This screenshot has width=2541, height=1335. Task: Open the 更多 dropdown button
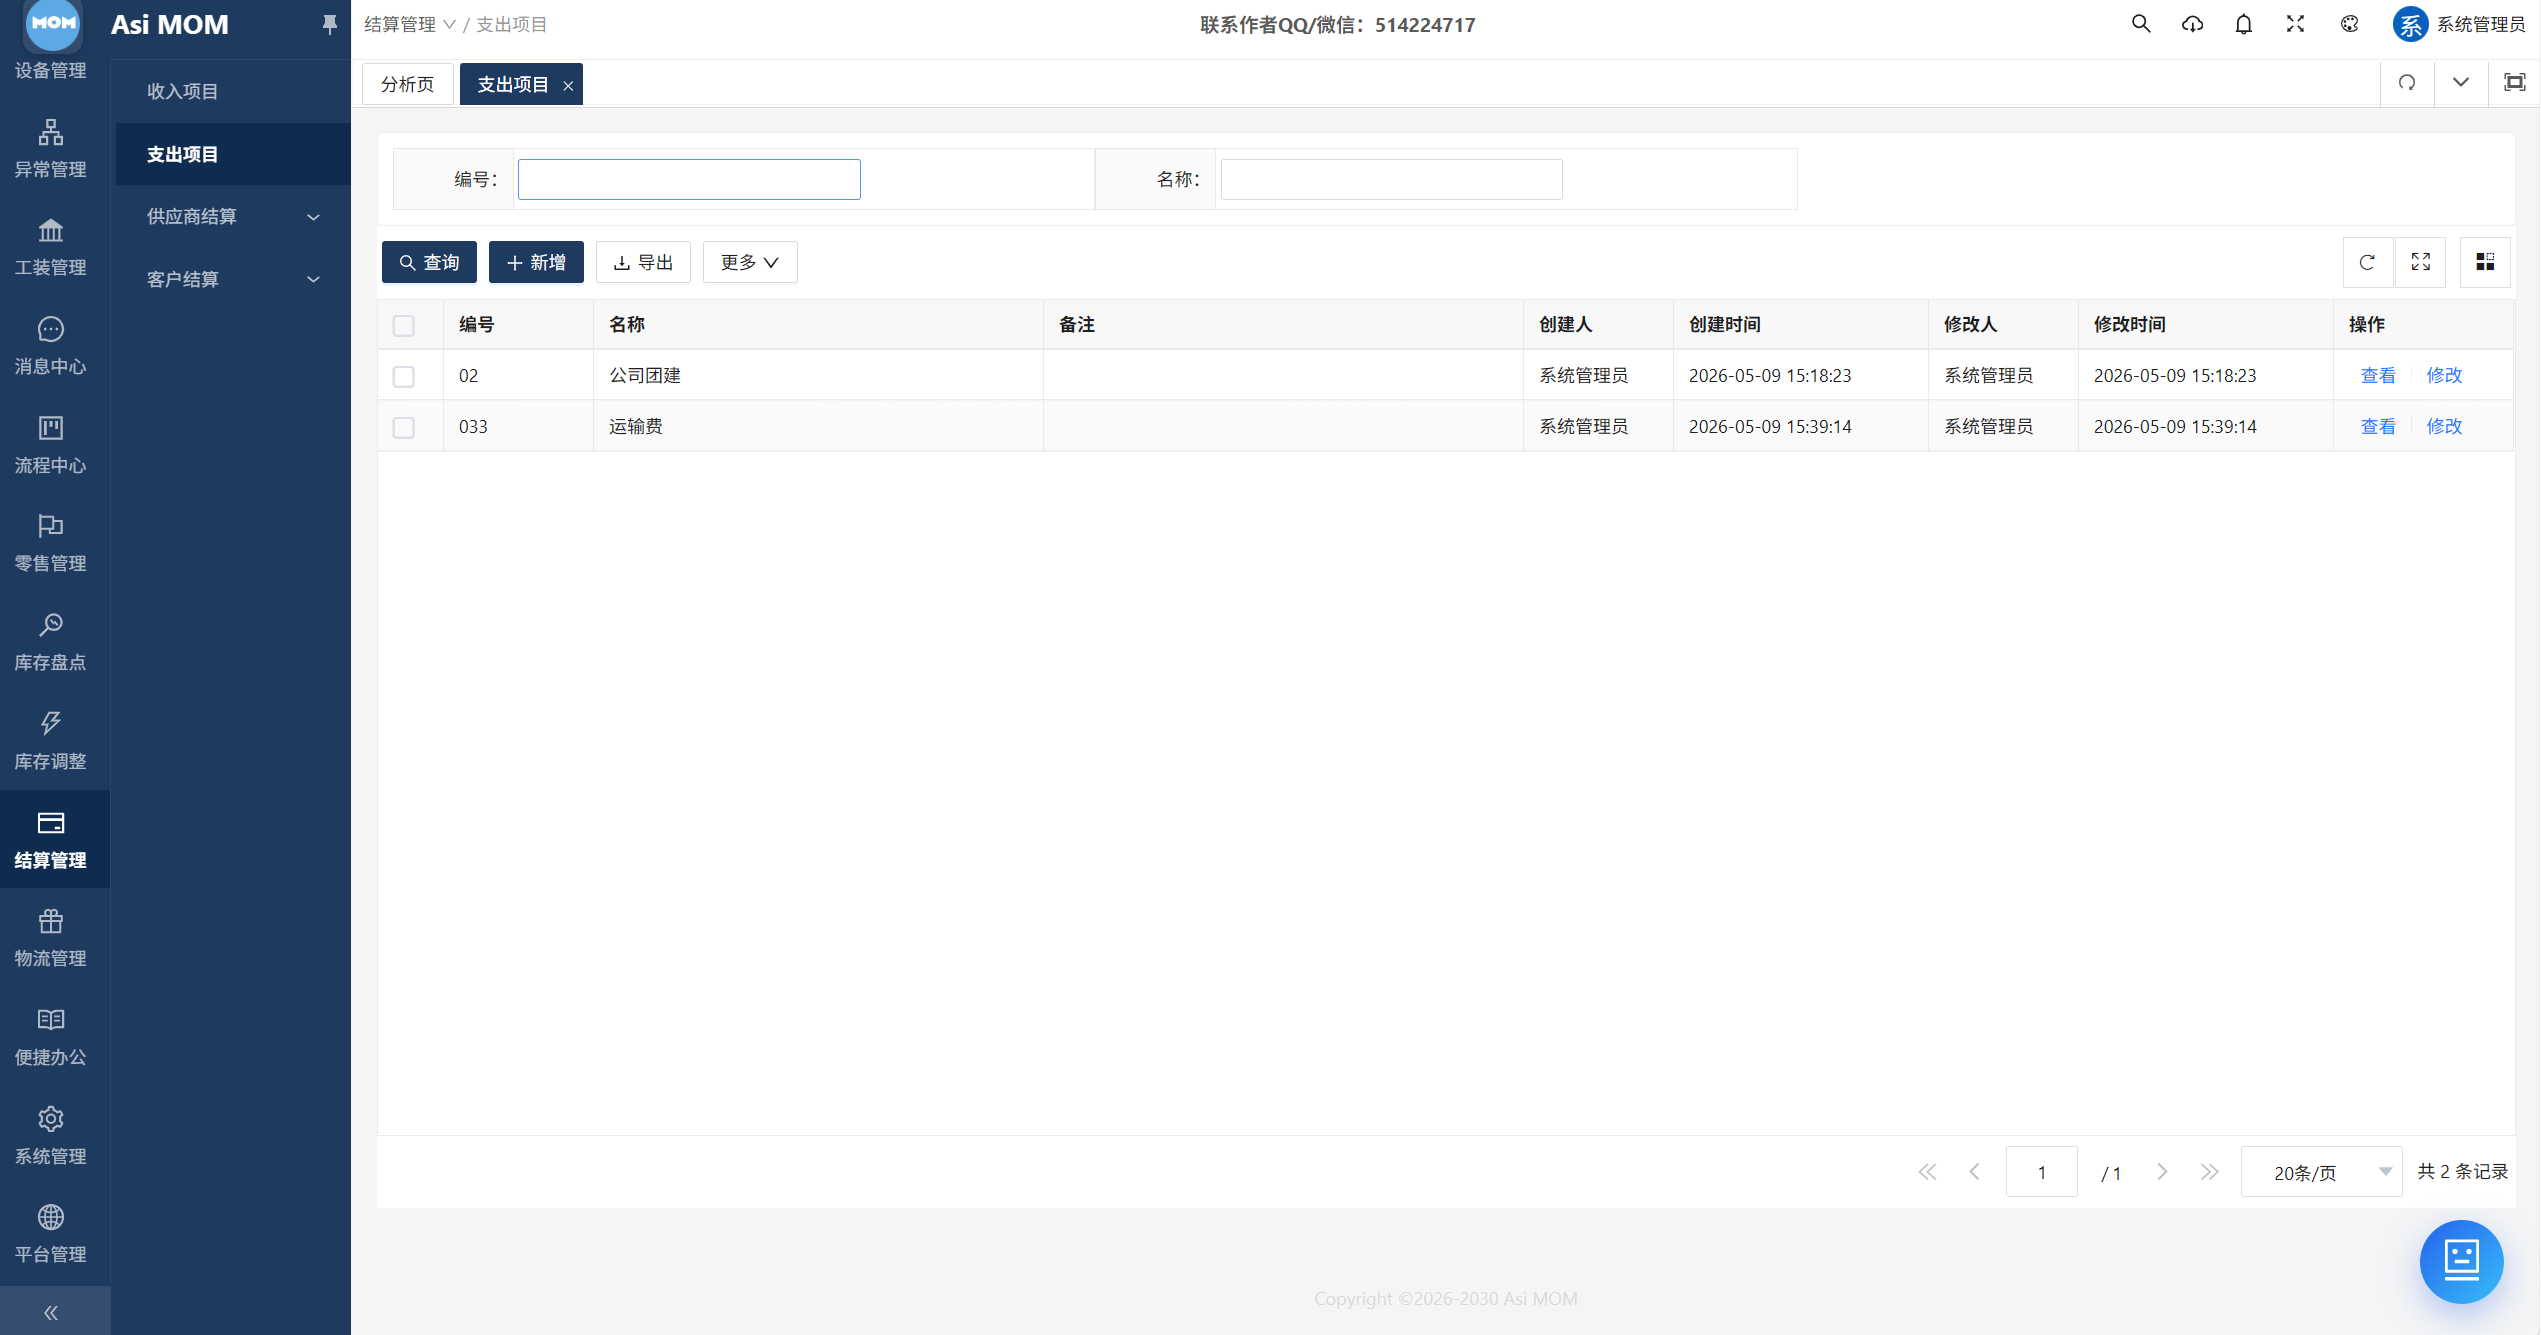click(750, 262)
